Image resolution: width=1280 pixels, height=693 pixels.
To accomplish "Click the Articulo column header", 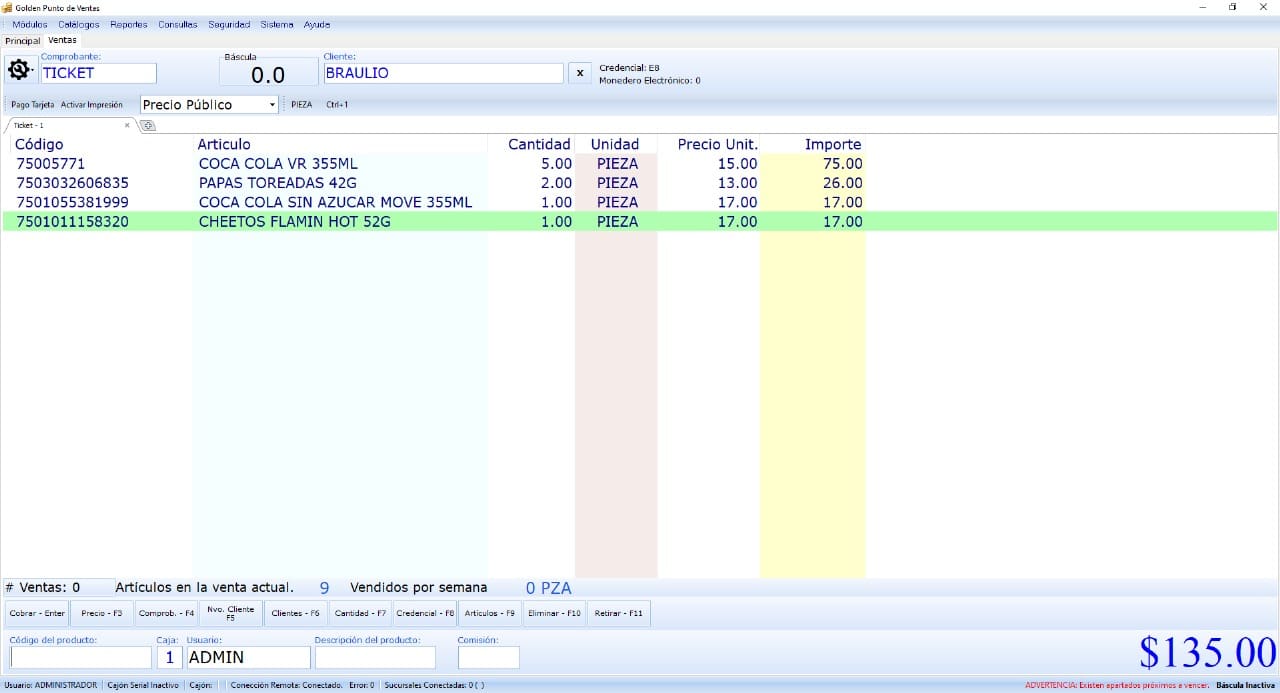I will [224, 144].
